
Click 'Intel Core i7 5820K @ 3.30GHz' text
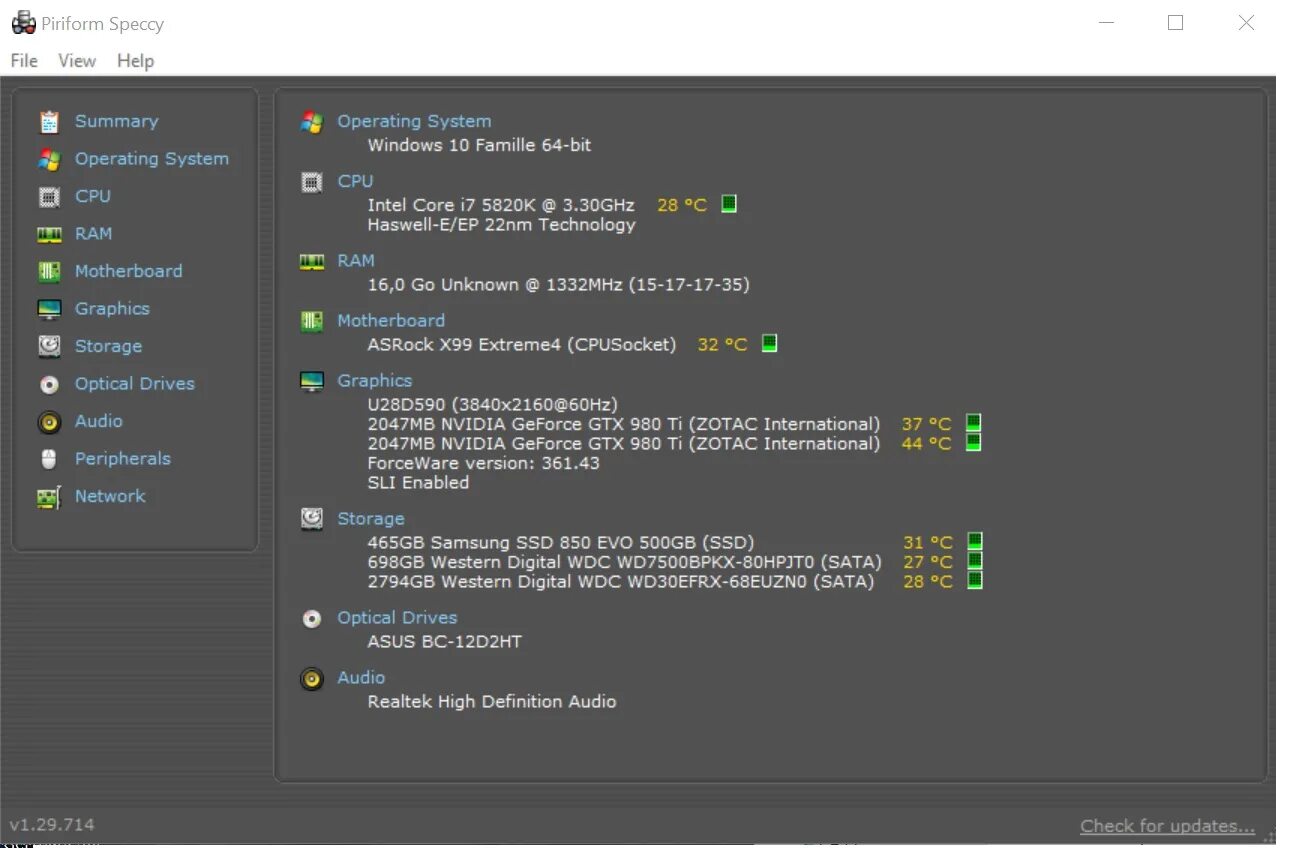(x=501, y=205)
